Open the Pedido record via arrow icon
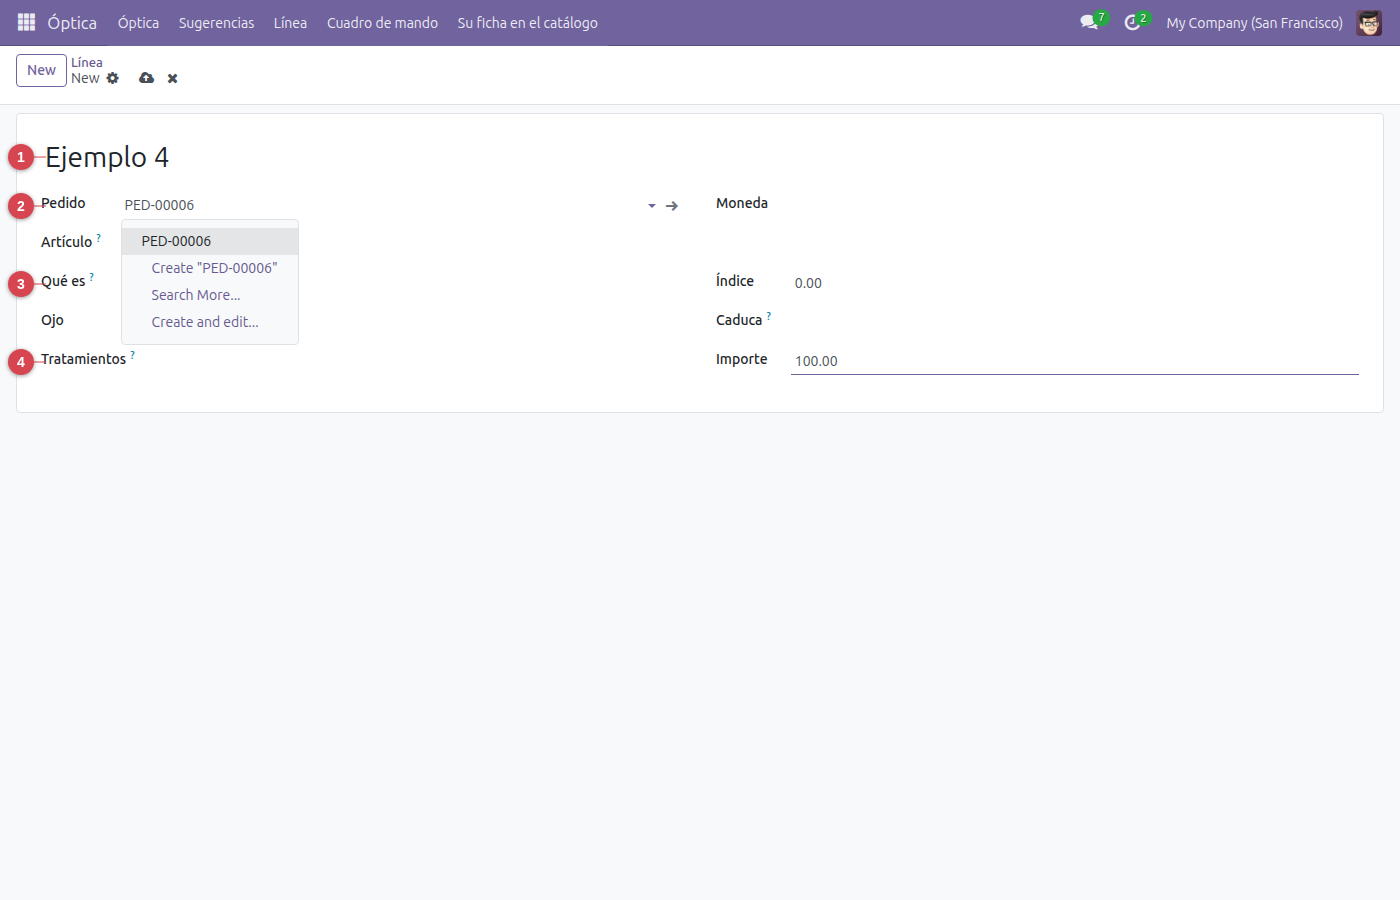Image resolution: width=1400 pixels, height=900 pixels. coord(672,206)
